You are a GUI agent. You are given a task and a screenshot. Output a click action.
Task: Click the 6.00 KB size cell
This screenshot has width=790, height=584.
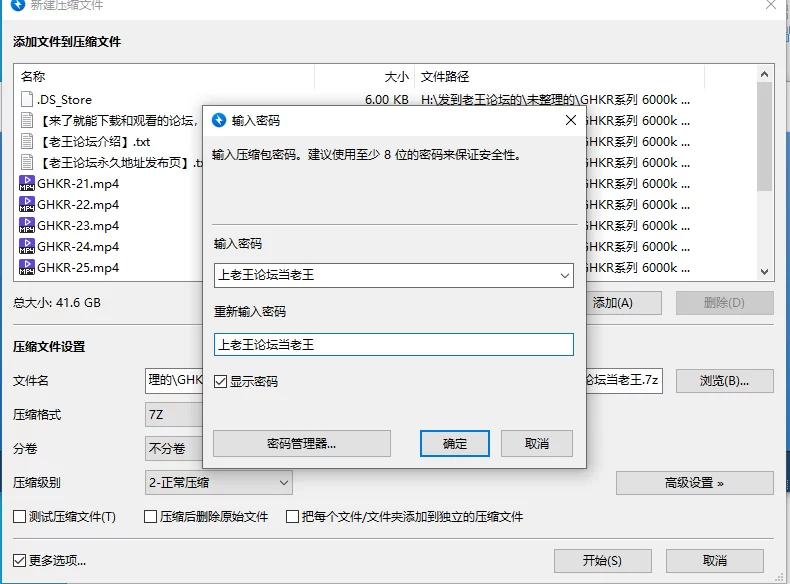pos(386,99)
